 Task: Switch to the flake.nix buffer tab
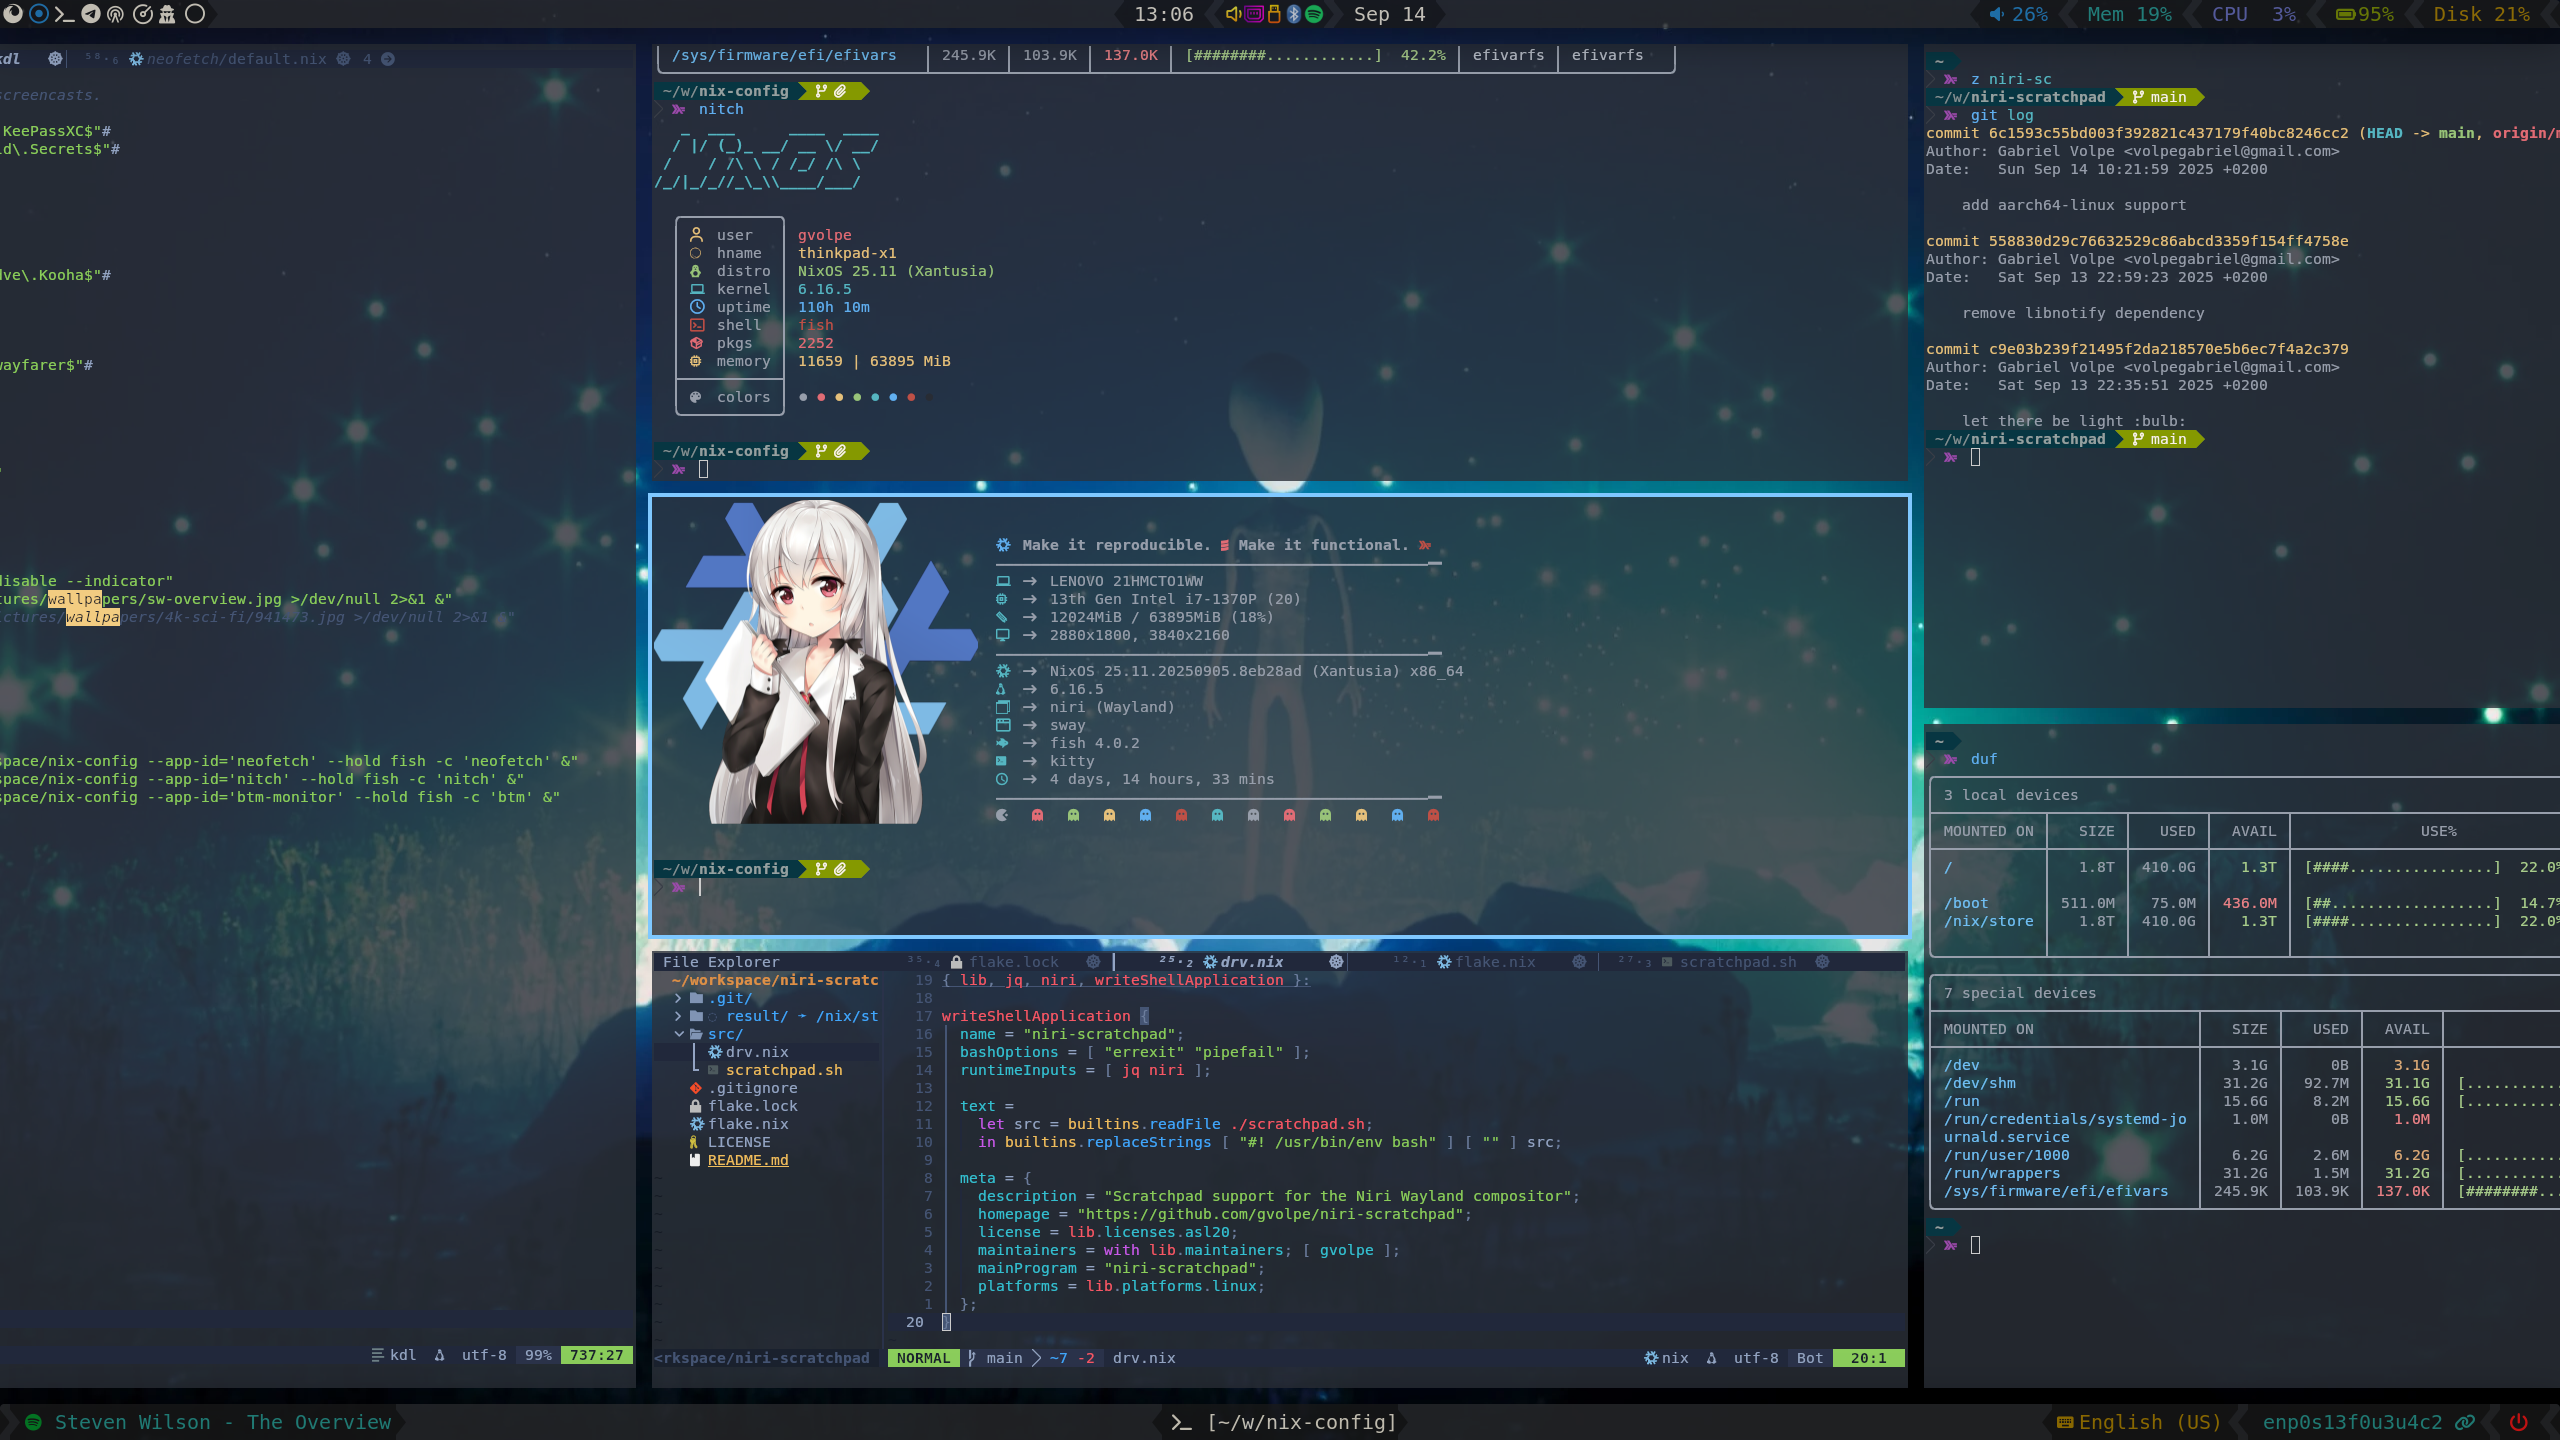1494,962
